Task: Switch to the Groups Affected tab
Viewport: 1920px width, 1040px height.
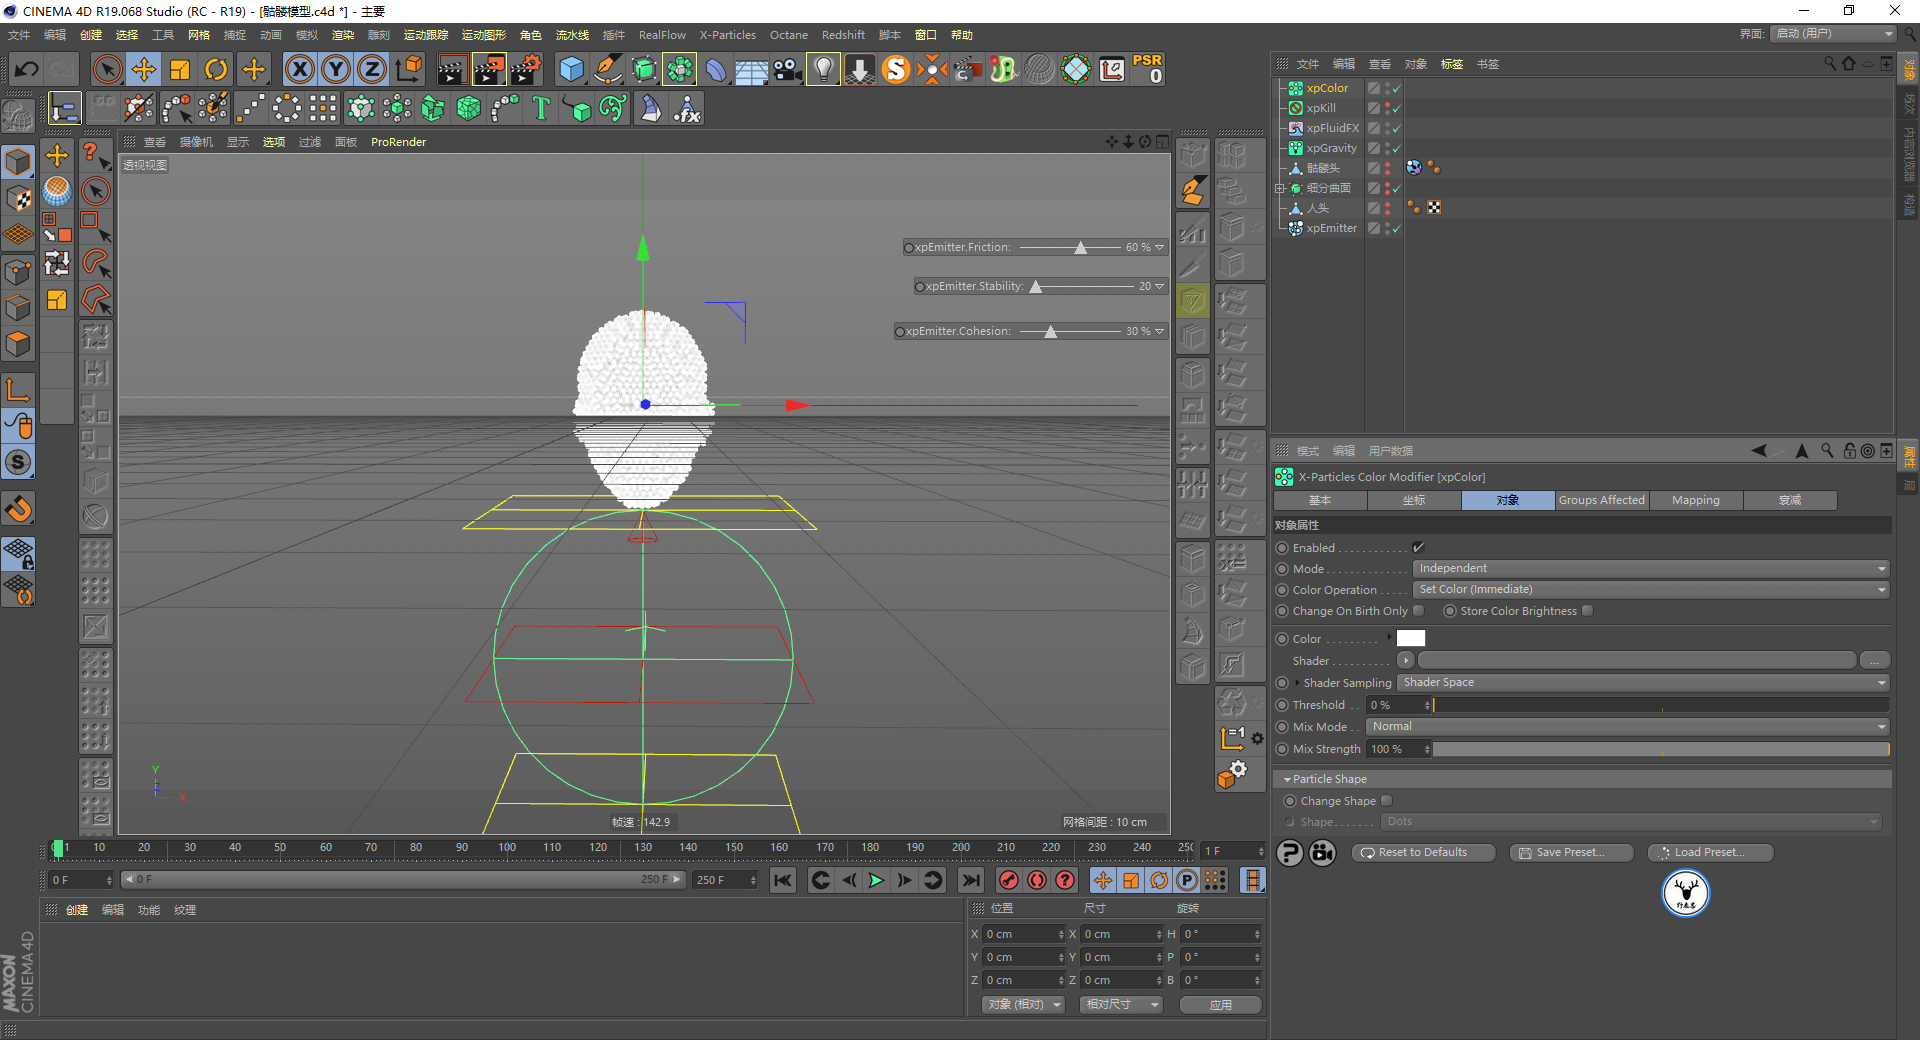Action: coord(1601,500)
